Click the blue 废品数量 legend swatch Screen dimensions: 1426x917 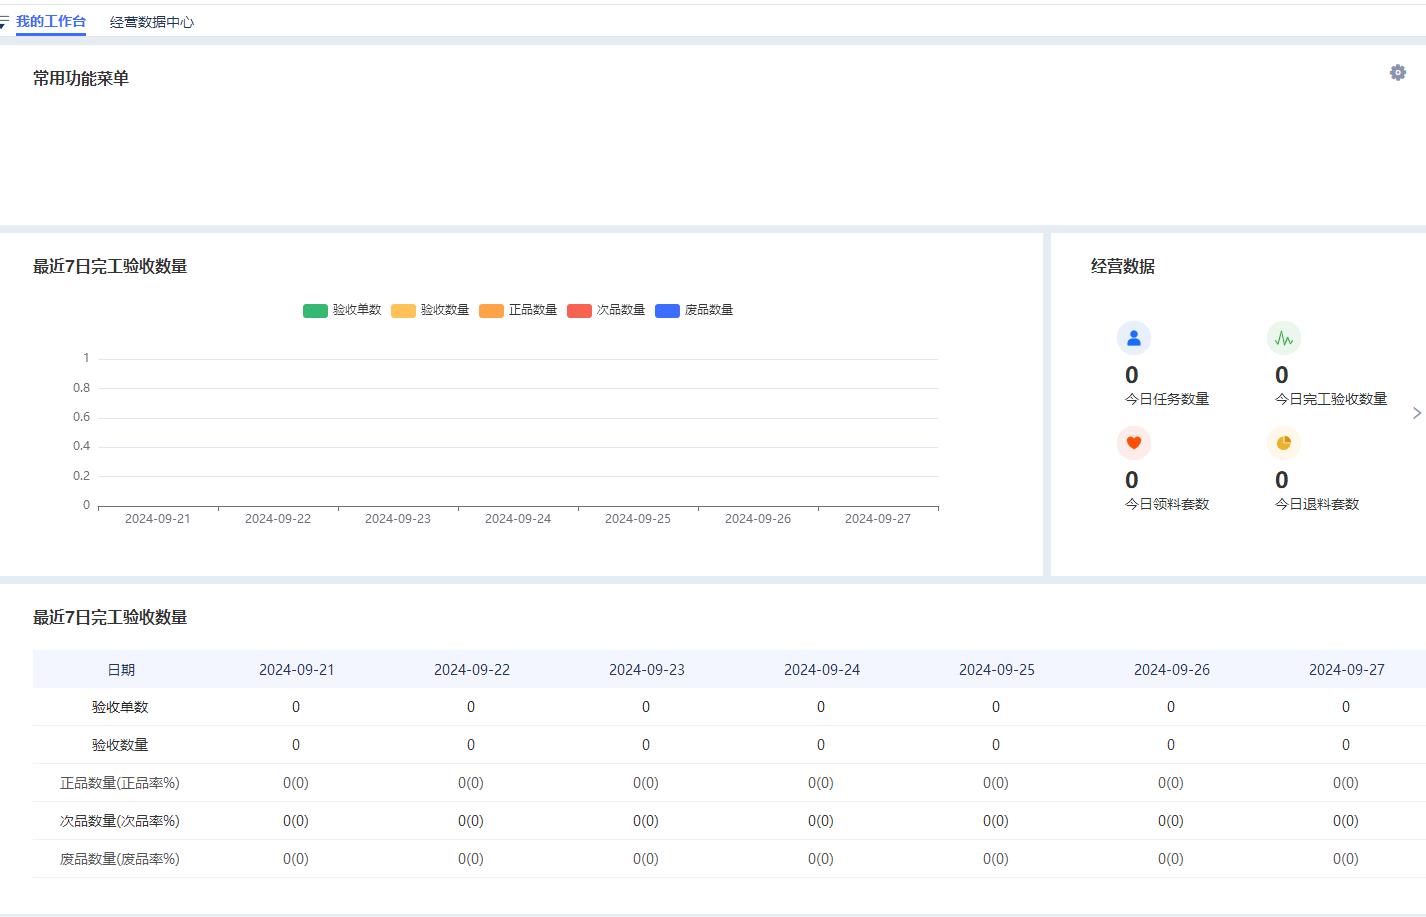point(667,311)
